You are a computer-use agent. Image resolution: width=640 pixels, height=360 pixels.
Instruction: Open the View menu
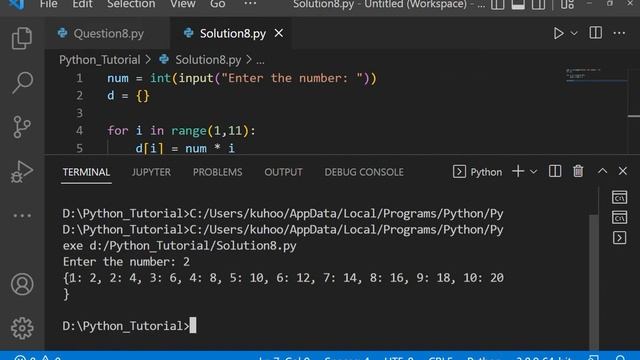coord(183,4)
